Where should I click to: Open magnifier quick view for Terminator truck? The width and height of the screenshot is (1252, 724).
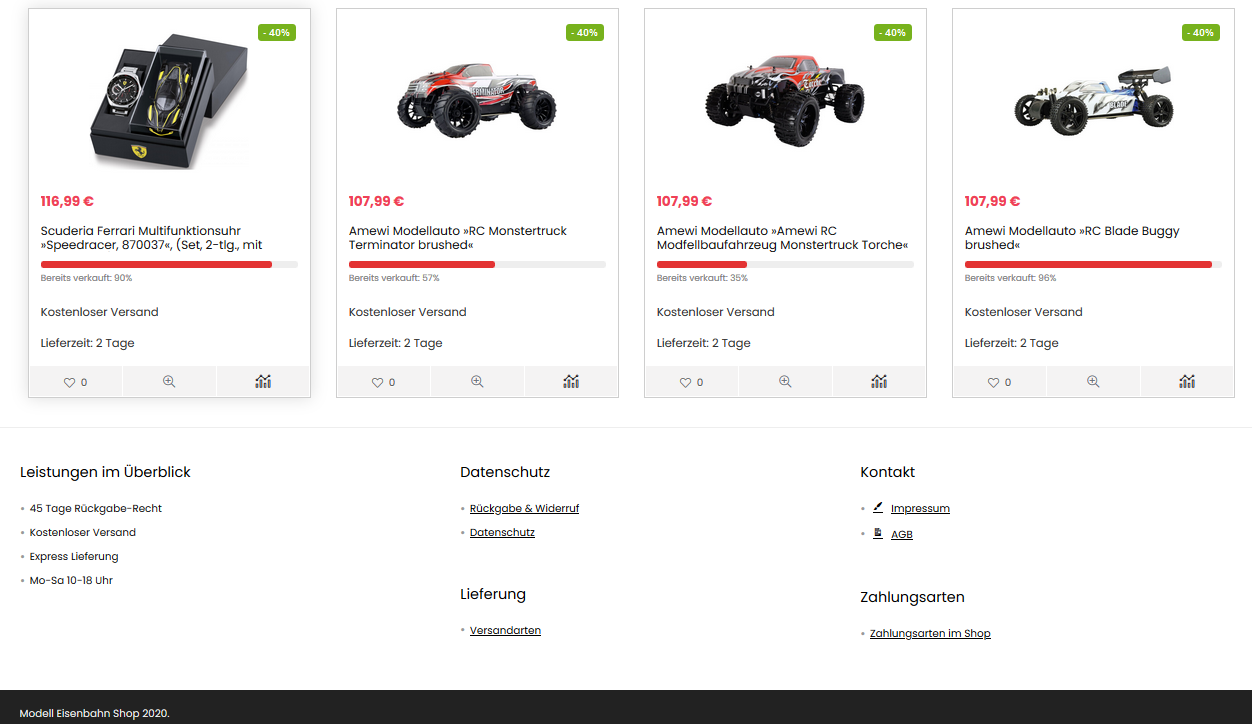[477, 382]
